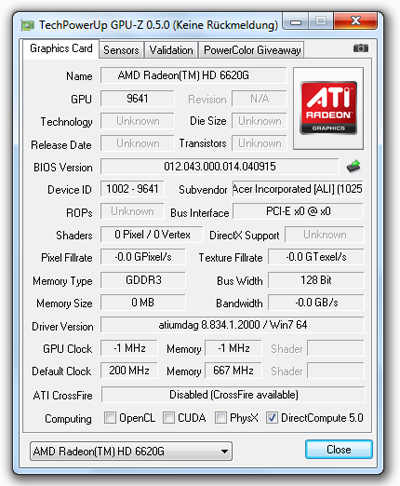This screenshot has height=486, width=400.
Task: Click the BIOS Version field 012.043.000.014.040915
Action: 219,166
